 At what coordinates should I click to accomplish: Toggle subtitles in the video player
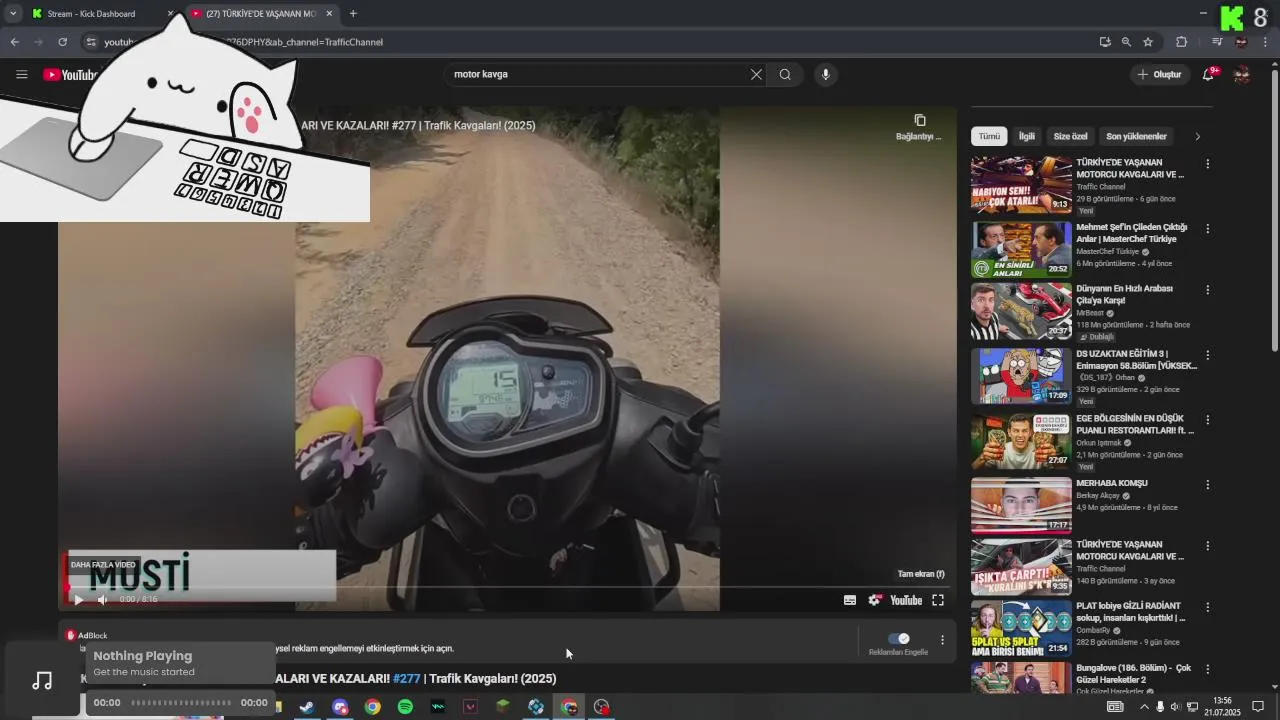click(850, 600)
